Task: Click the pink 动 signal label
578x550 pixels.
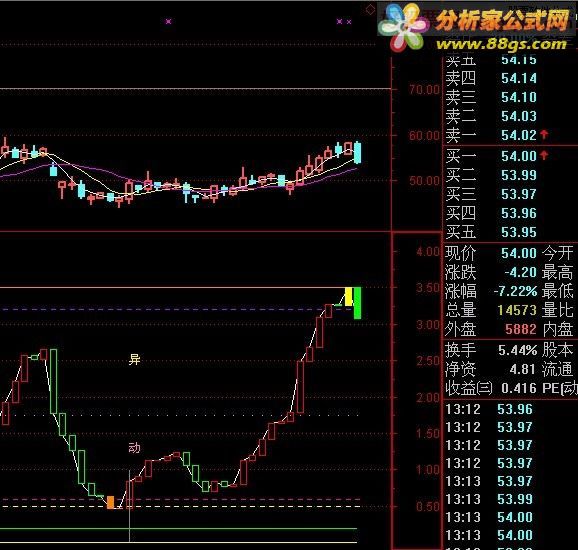Action: (134, 448)
